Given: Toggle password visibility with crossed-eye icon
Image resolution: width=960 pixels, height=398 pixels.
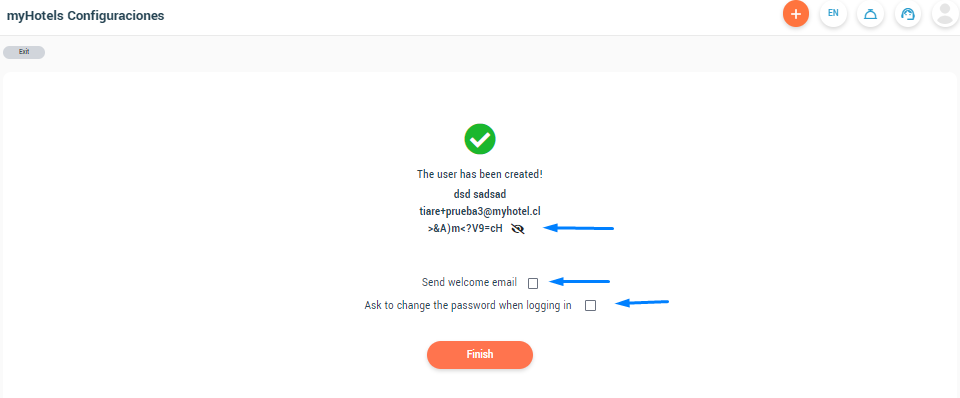Looking at the screenshot, I should tap(518, 229).
